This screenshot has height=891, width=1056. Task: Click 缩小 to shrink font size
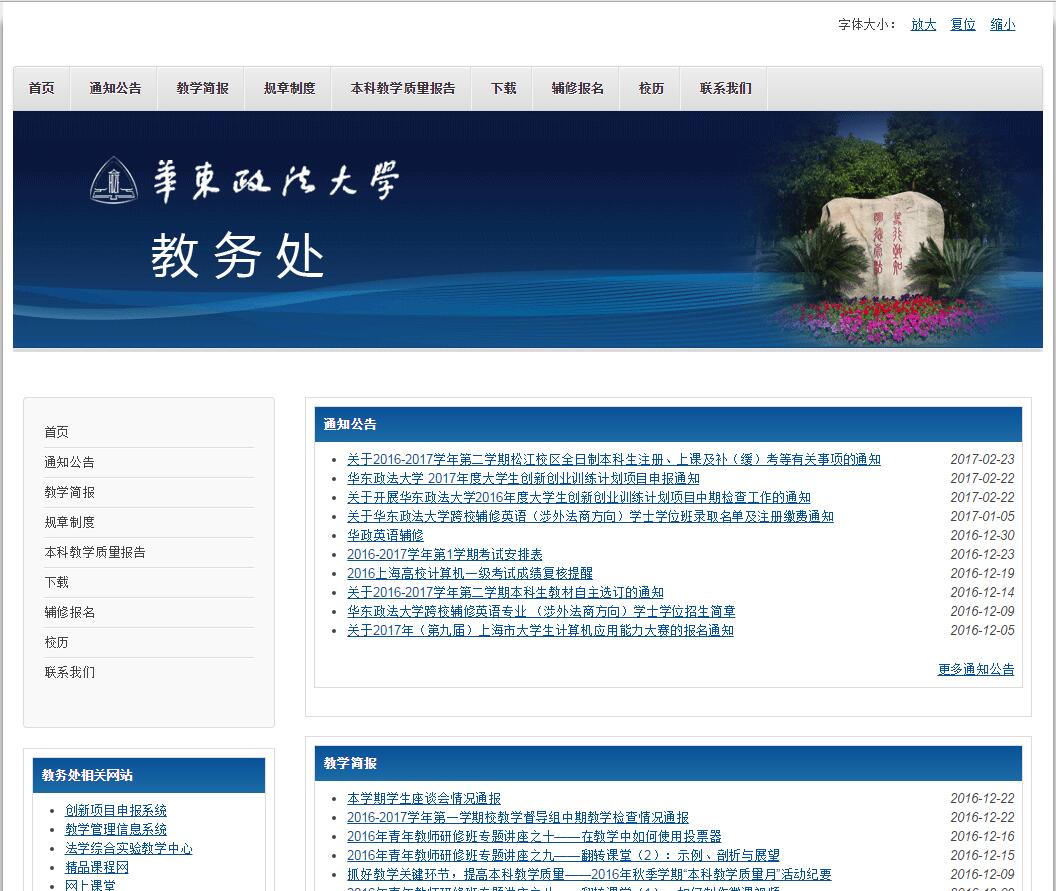[1003, 25]
